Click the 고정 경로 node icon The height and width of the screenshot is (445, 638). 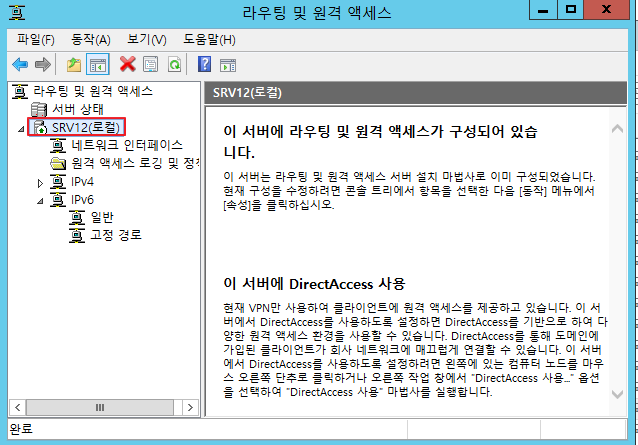pos(77,236)
